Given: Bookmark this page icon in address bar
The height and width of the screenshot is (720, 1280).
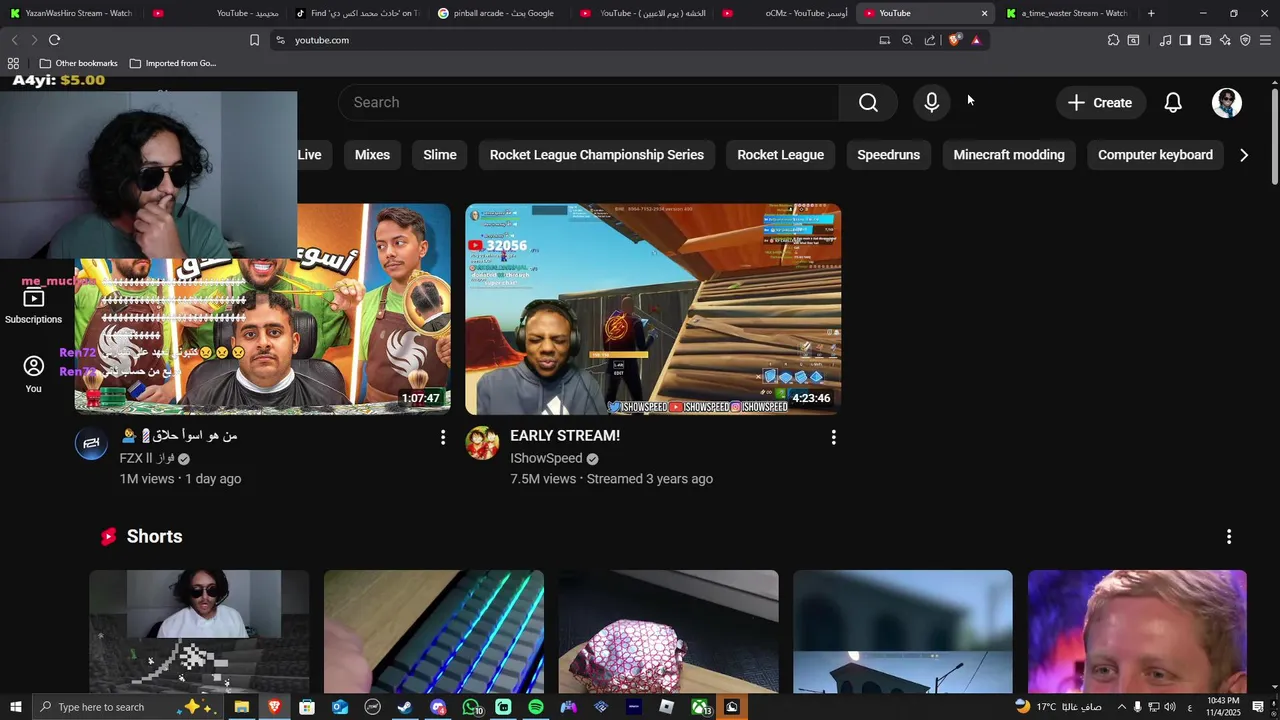Looking at the screenshot, I should pos(254,40).
